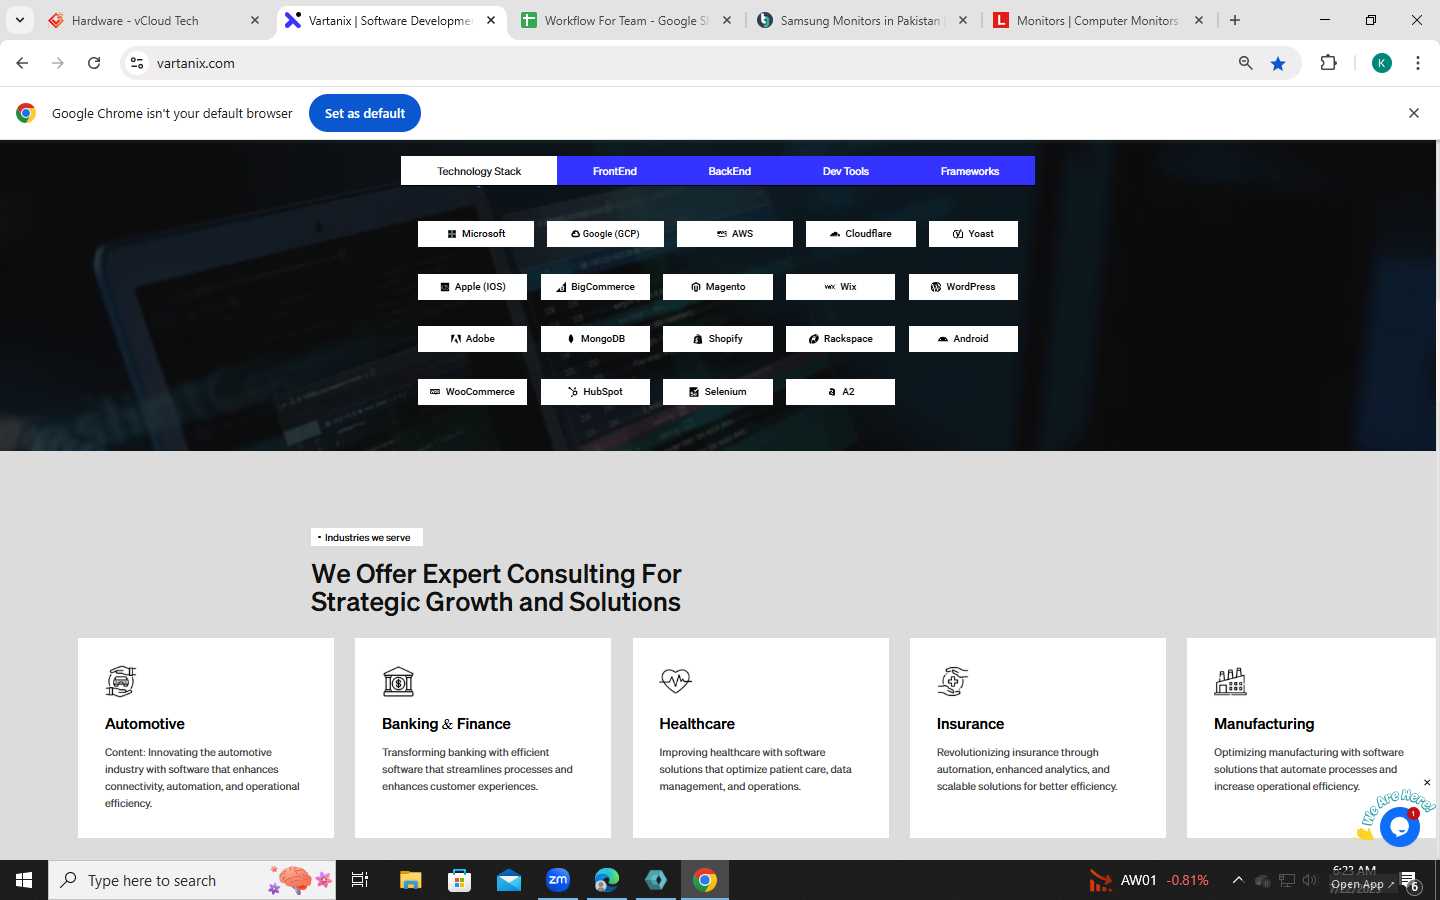Select the Dev Tools tab
This screenshot has width=1440, height=900.
pyautogui.click(x=845, y=171)
